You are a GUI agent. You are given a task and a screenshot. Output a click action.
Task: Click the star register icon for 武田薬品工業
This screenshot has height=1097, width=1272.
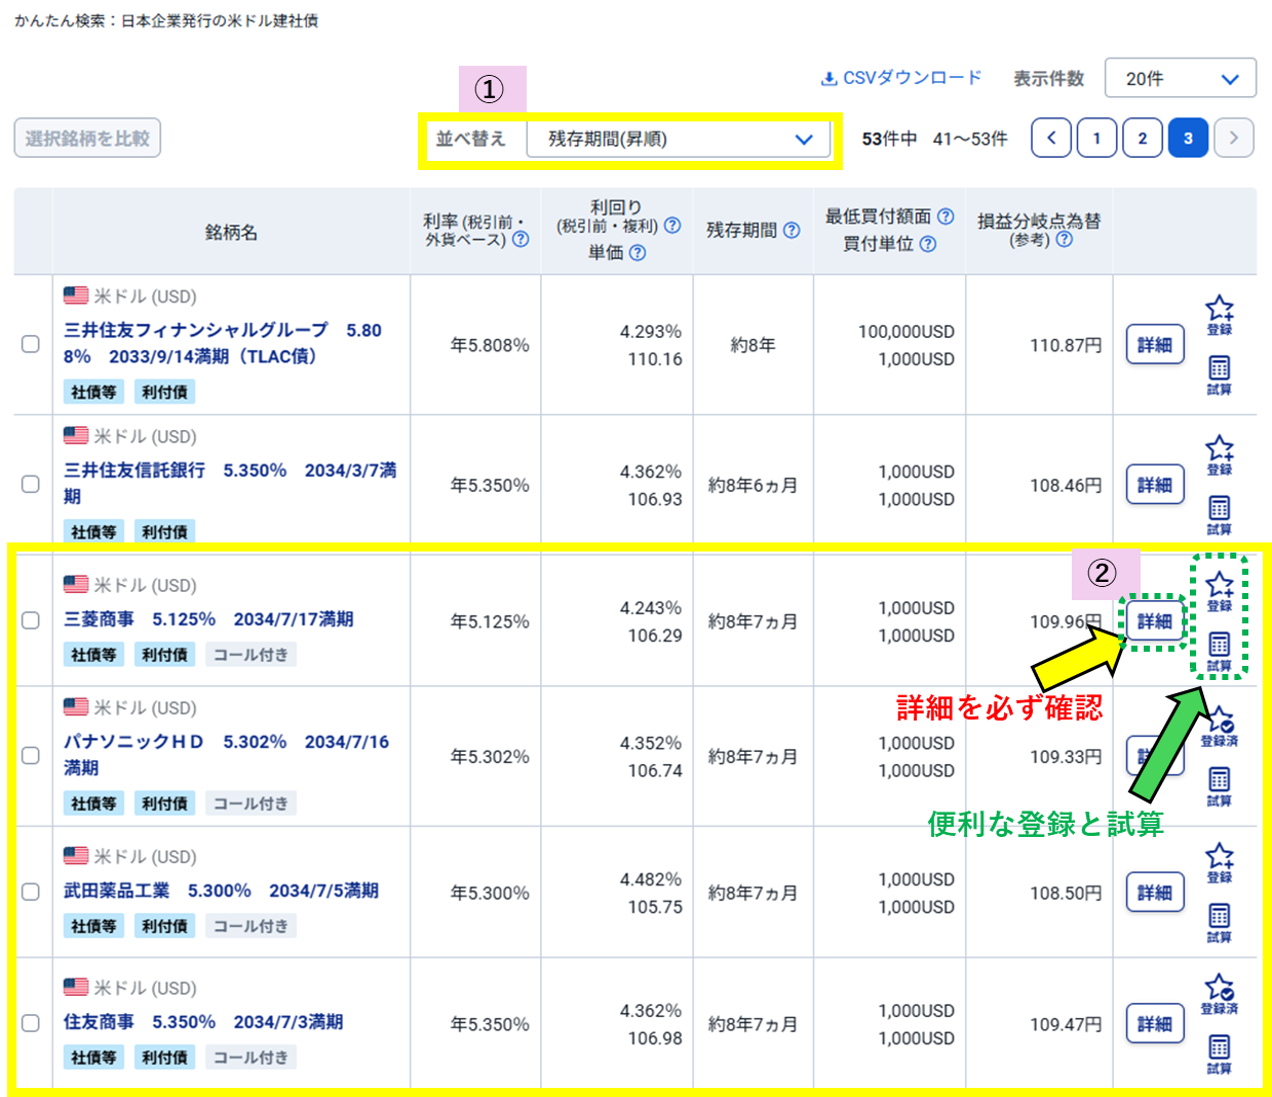pos(1219,857)
